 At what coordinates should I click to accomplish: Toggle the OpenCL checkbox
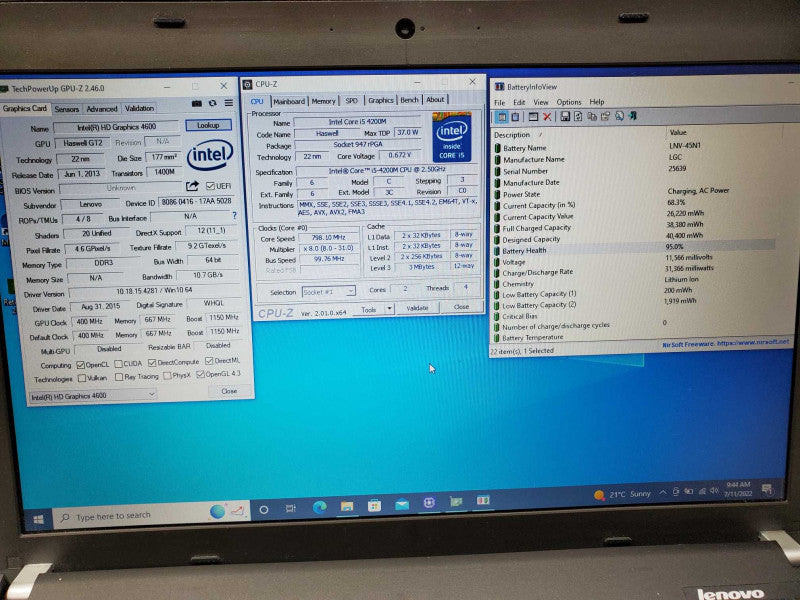tap(80, 365)
